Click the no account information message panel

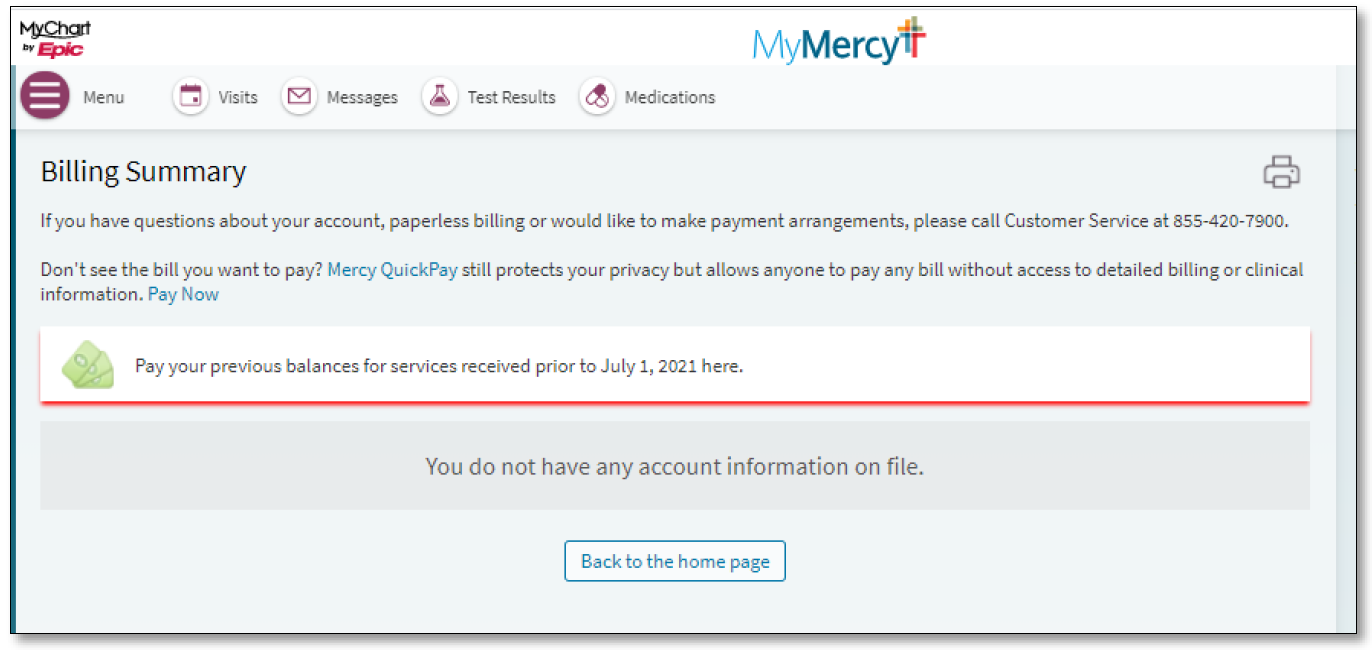click(x=675, y=466)
